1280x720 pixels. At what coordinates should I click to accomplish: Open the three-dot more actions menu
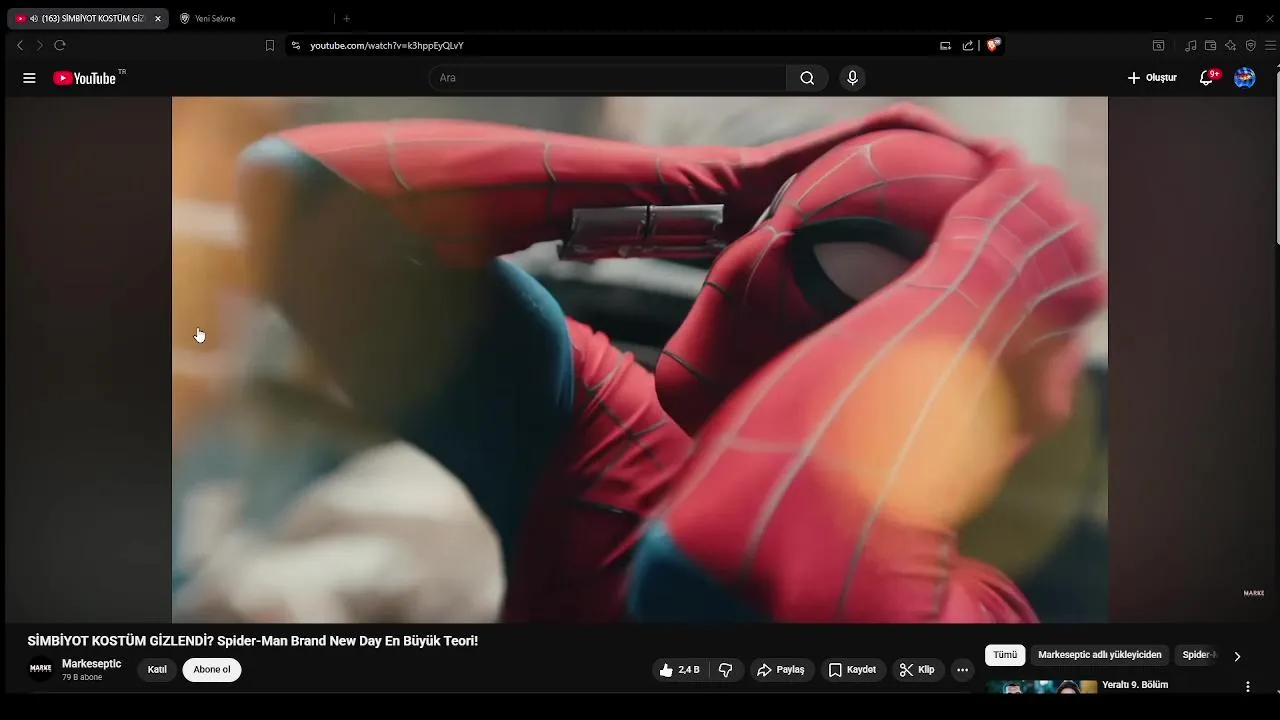(x=962, y=670)
